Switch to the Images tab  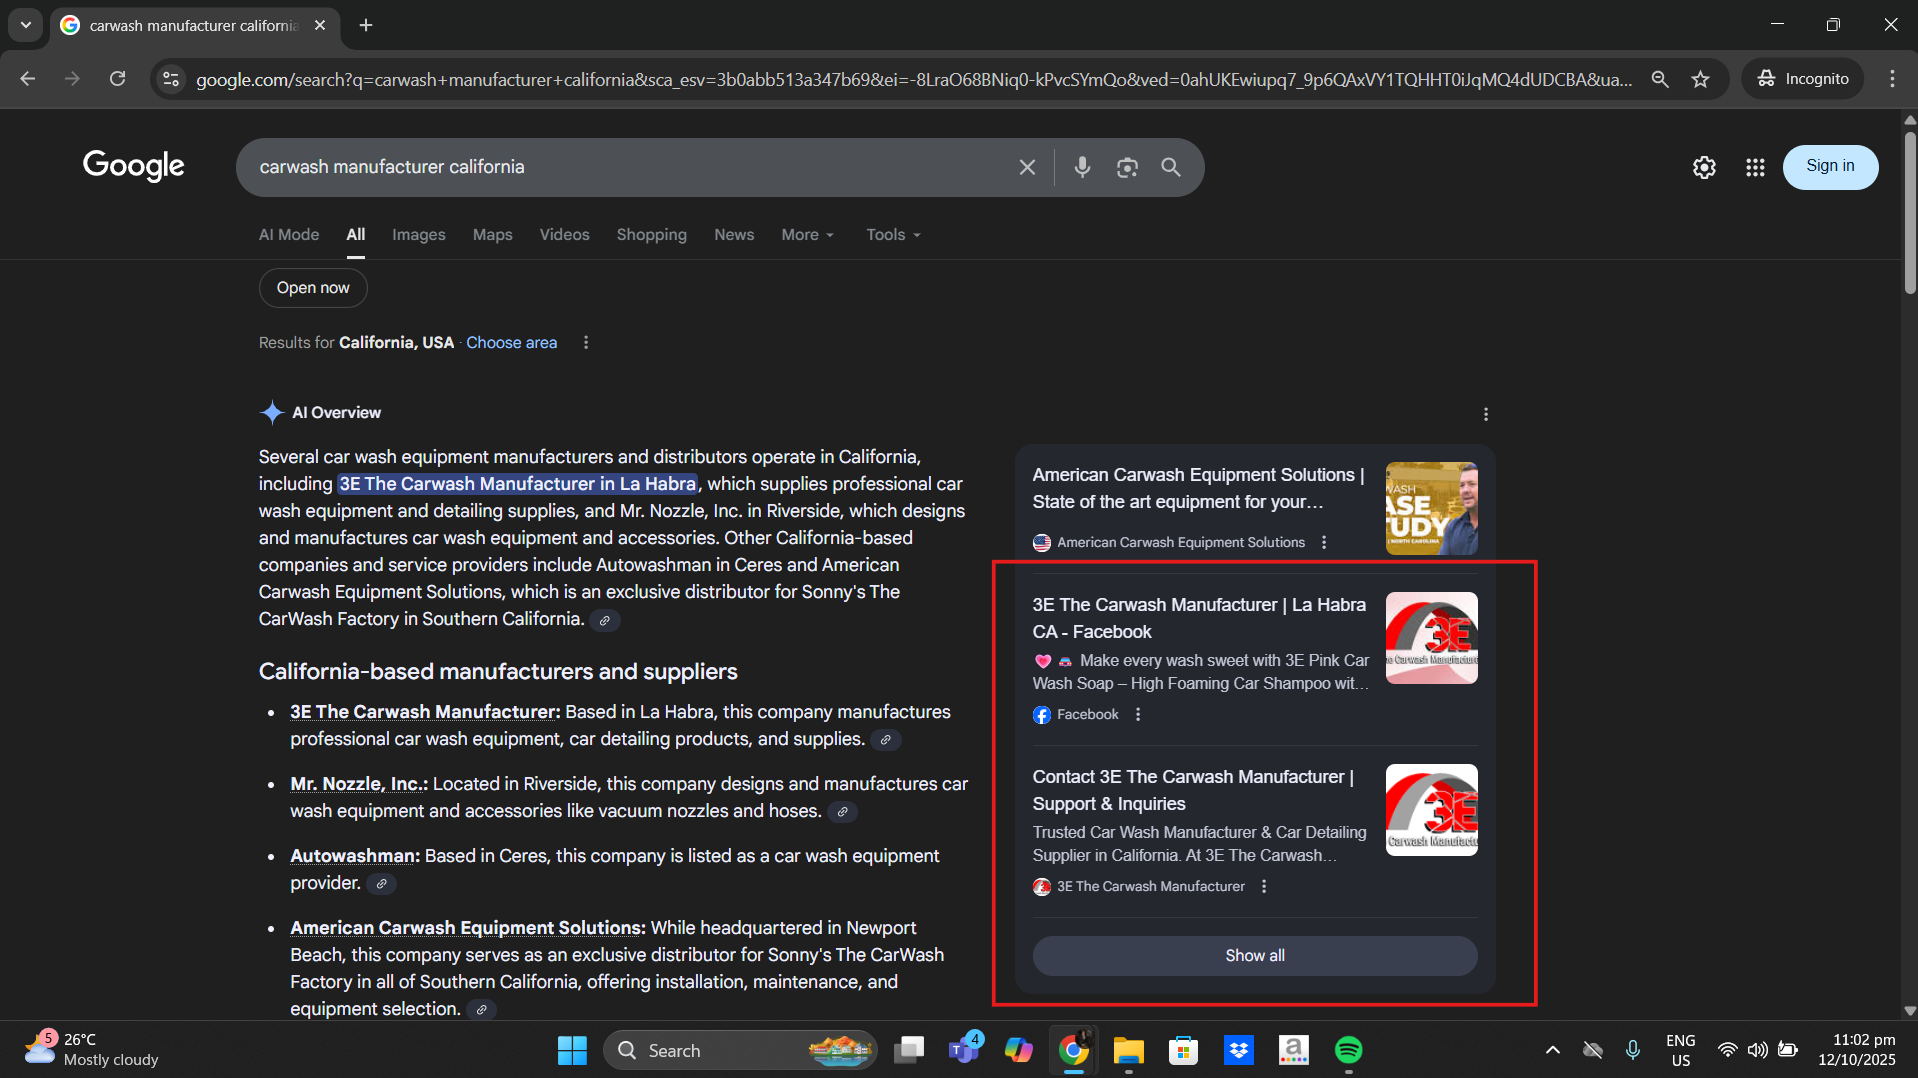coord(418,235)
